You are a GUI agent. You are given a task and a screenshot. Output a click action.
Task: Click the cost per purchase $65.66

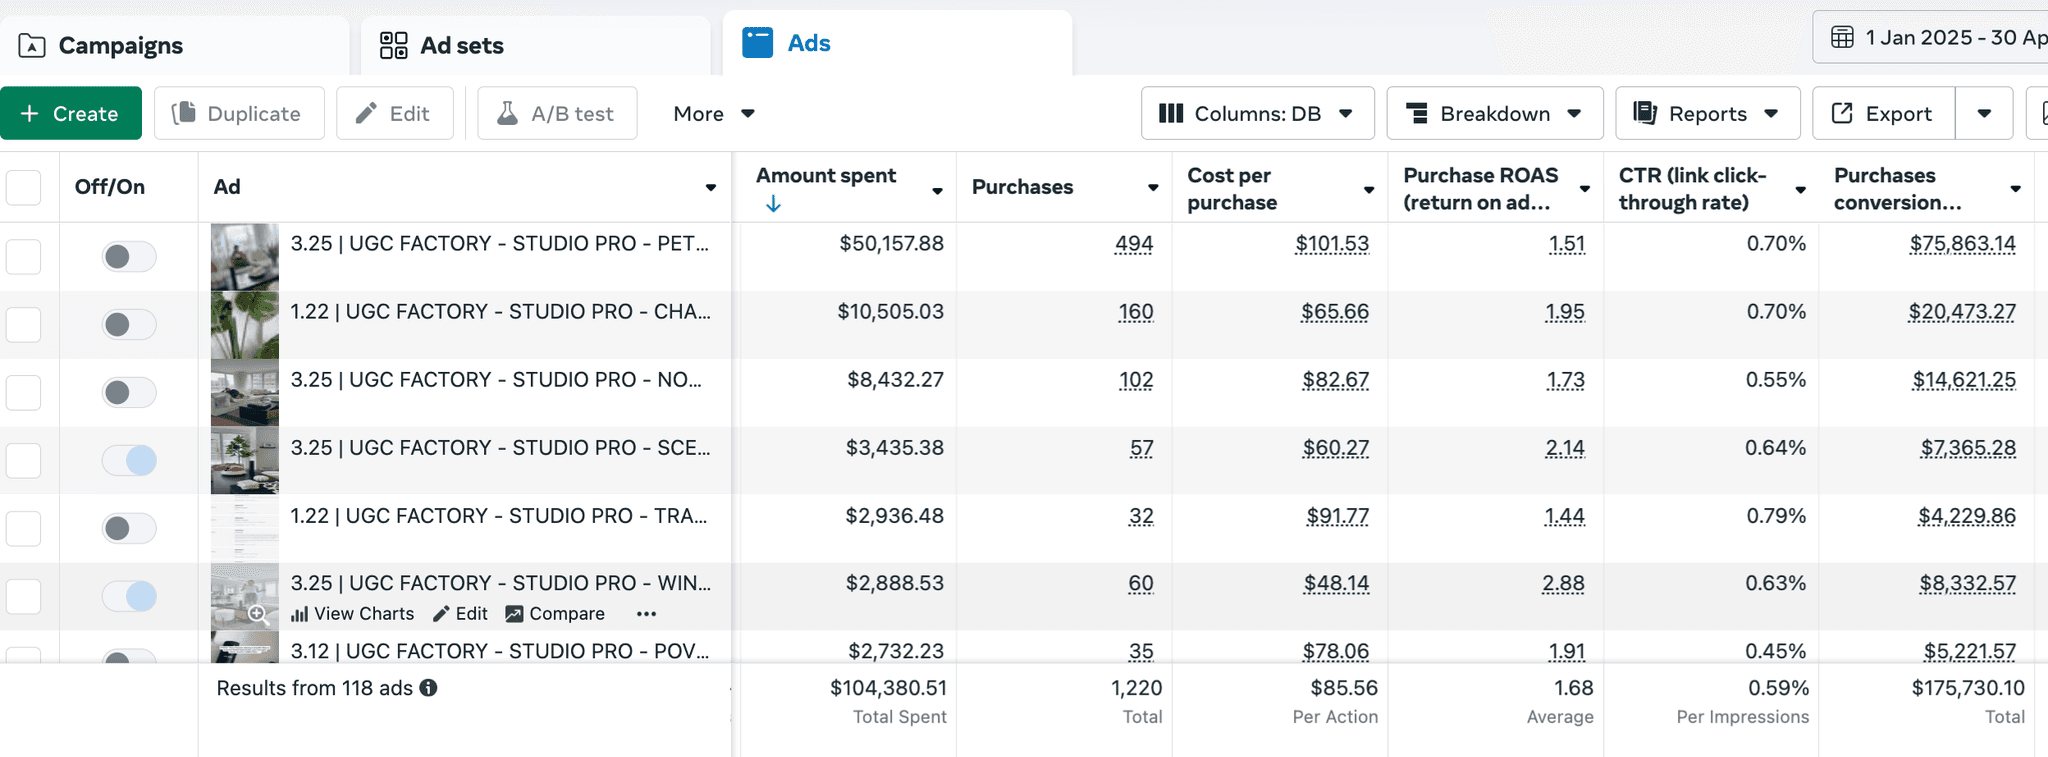(x=1335, y=312)
